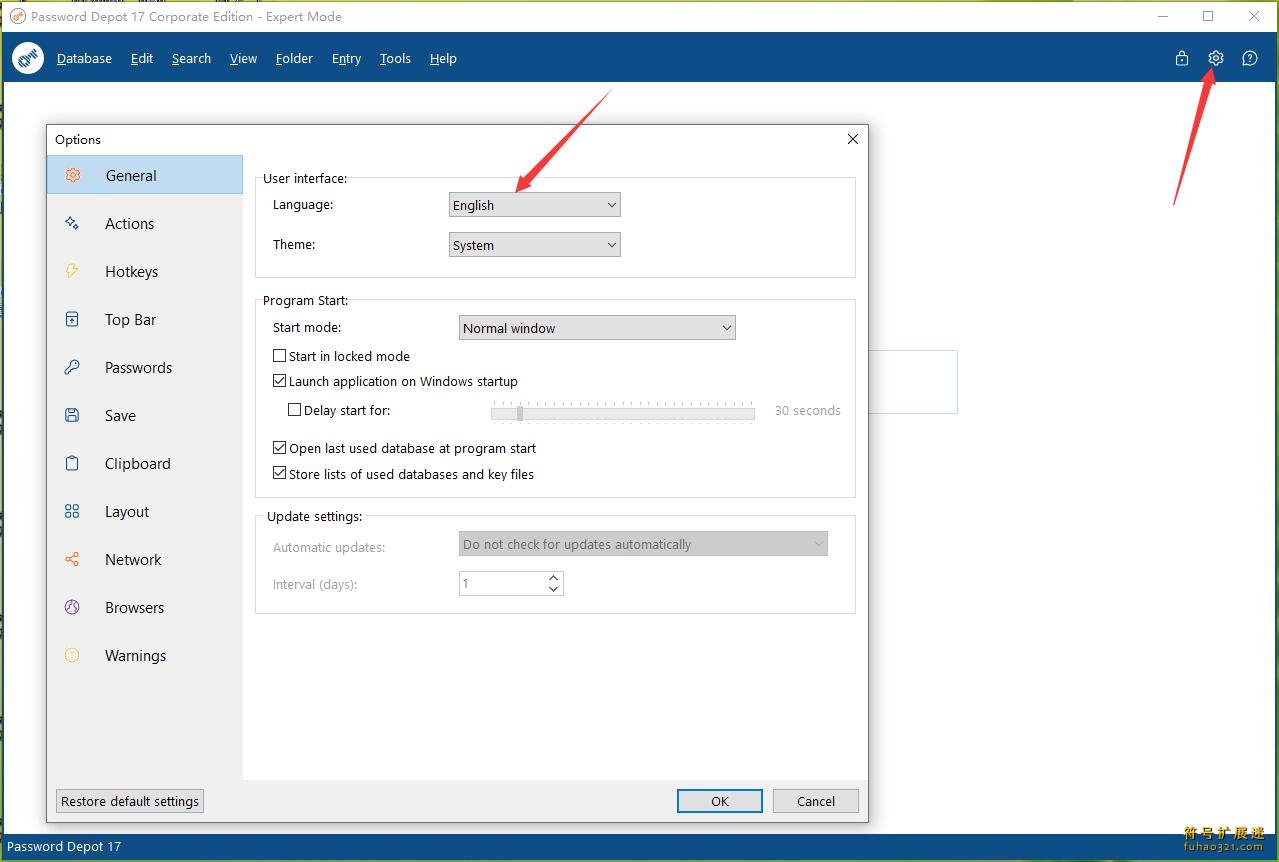Open settings via the gear icon
This screenshot has width=1279, height=862.
(1216, 58)
